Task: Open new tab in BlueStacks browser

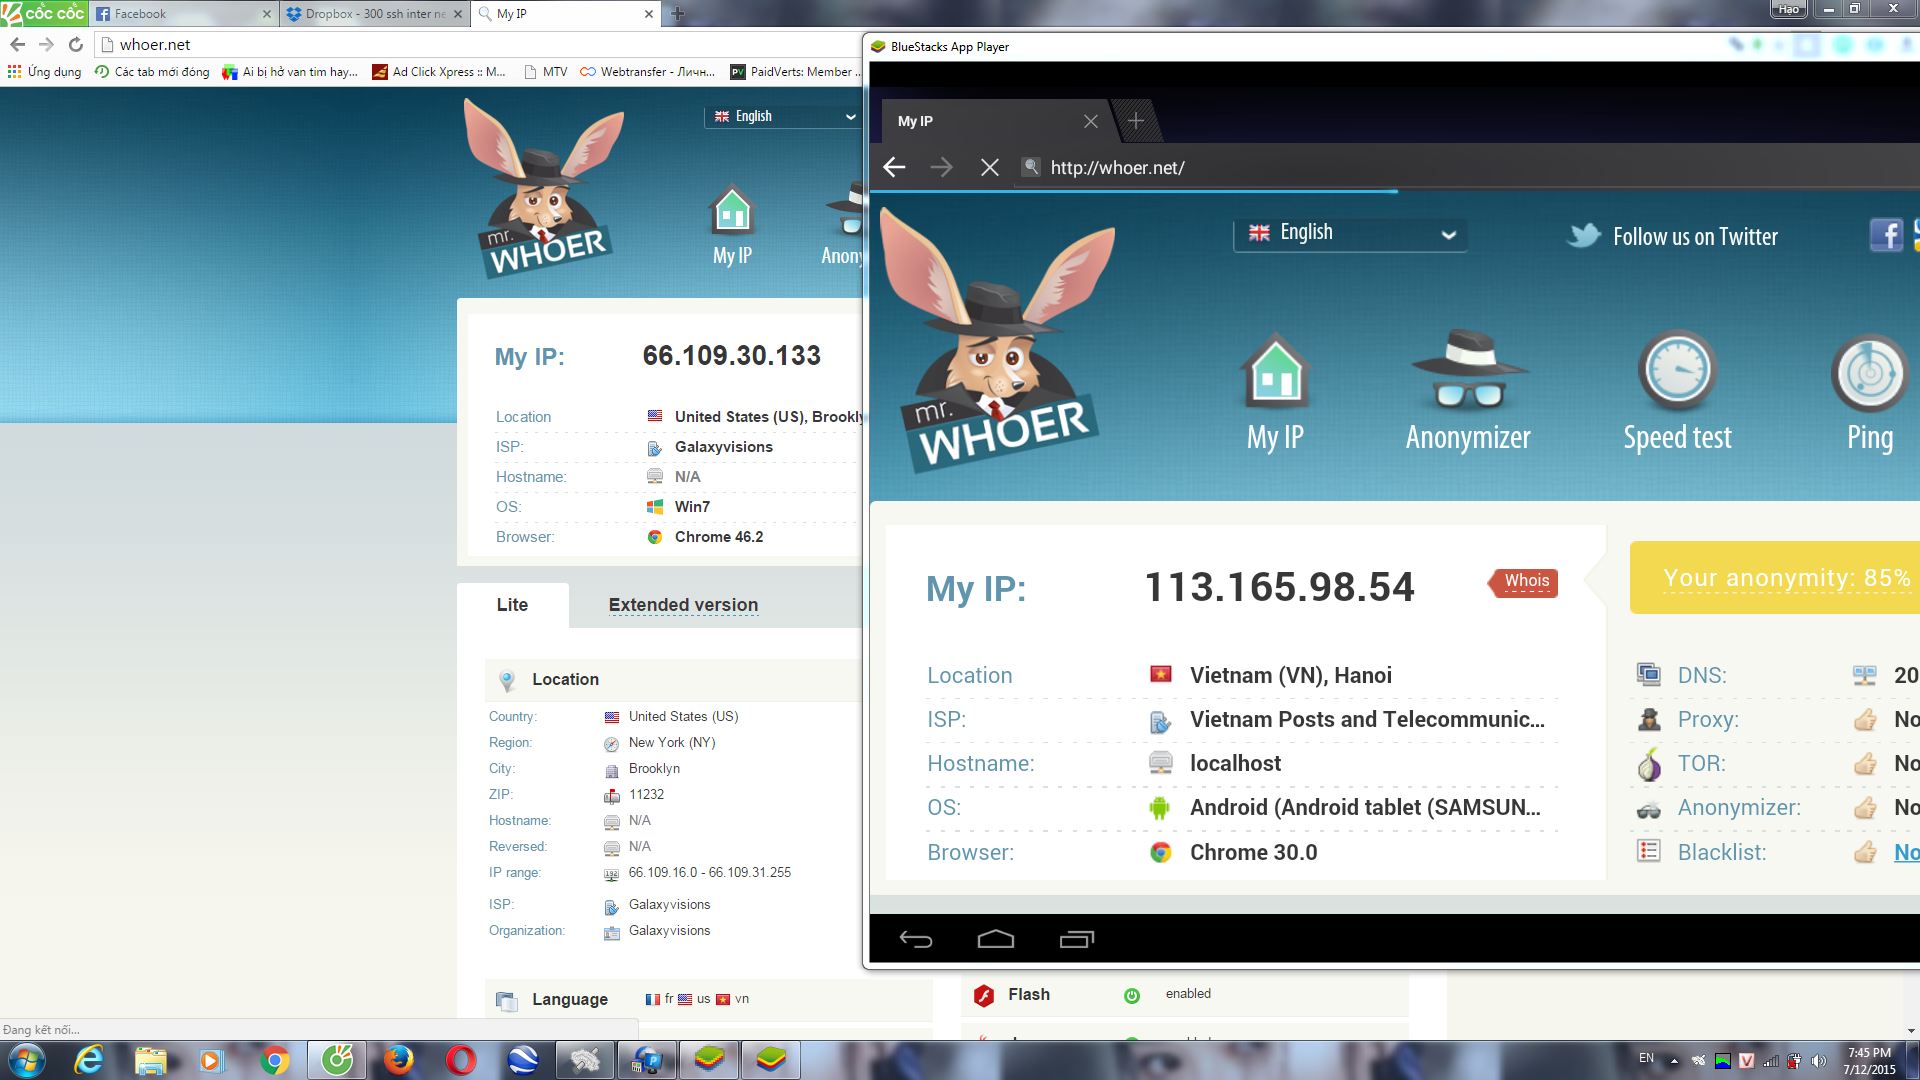Action: (x=1136, y=121)
